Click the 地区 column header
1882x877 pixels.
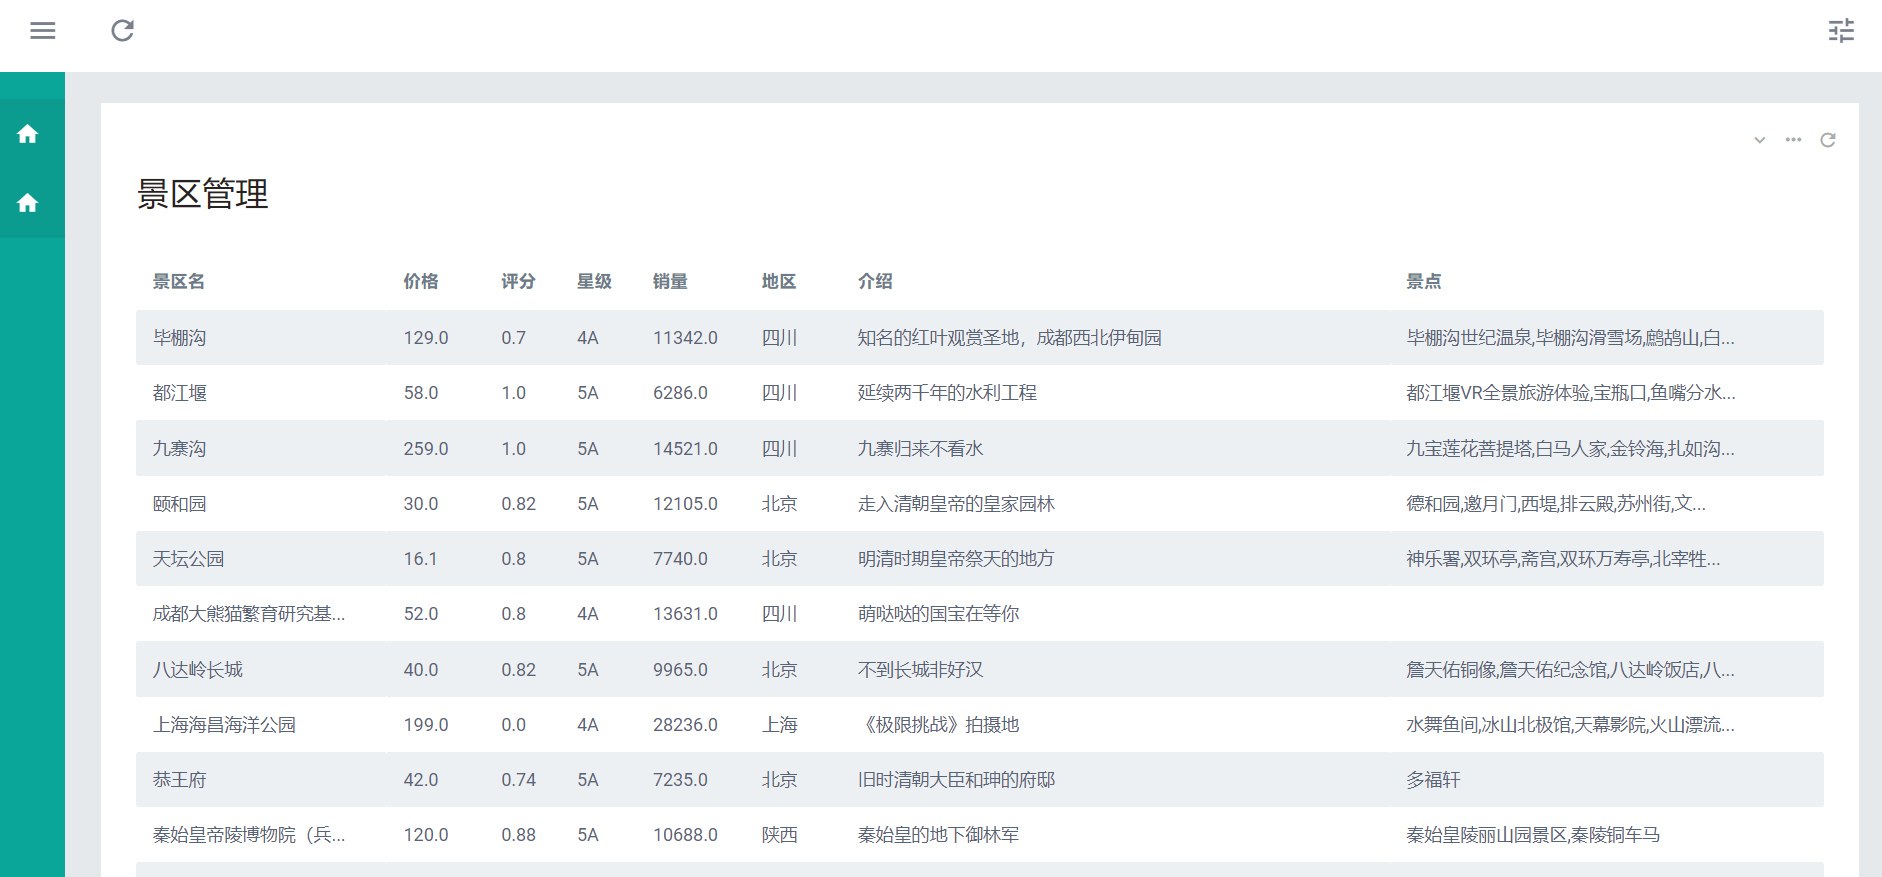point(779,282)
